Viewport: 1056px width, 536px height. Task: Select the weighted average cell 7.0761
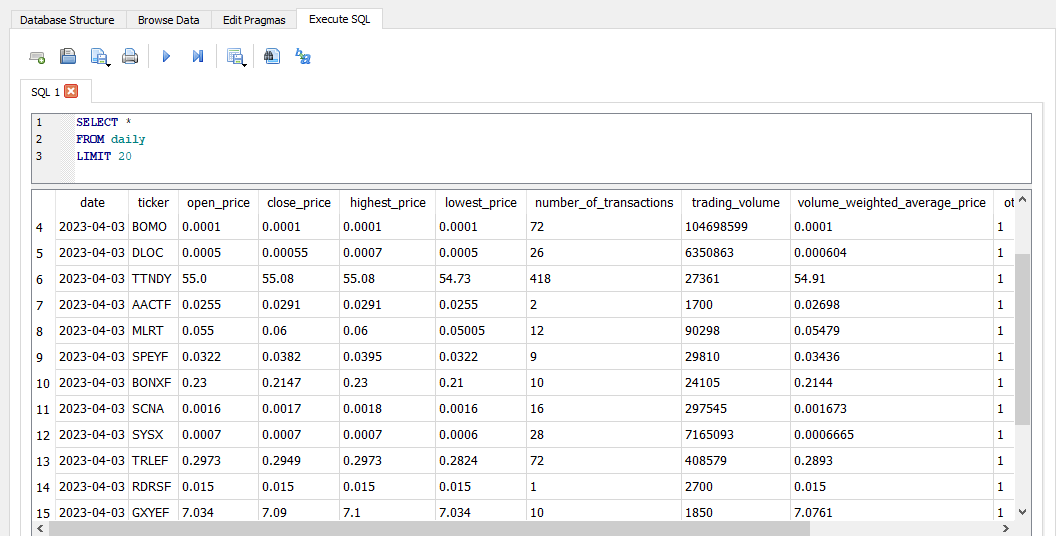(x=892, y=512)
